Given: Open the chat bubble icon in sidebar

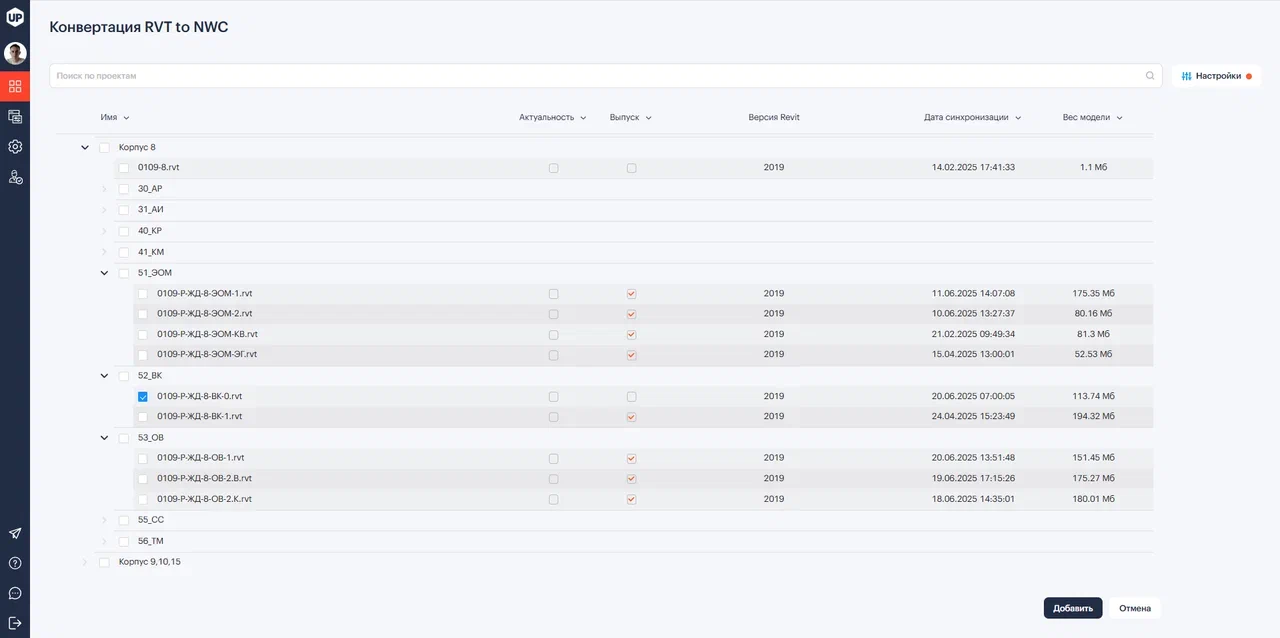Looking at the screenshot, I should (15, 593).
